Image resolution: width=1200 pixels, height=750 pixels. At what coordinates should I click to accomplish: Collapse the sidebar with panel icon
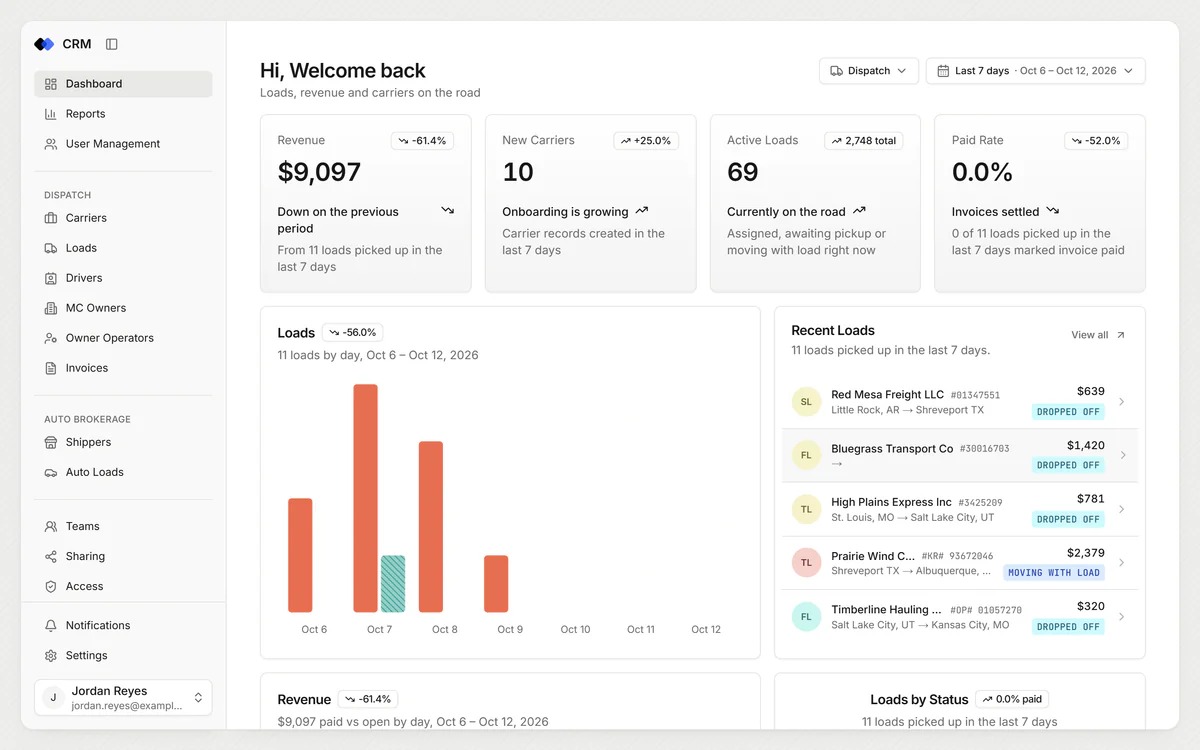click(x=112, y=44)
